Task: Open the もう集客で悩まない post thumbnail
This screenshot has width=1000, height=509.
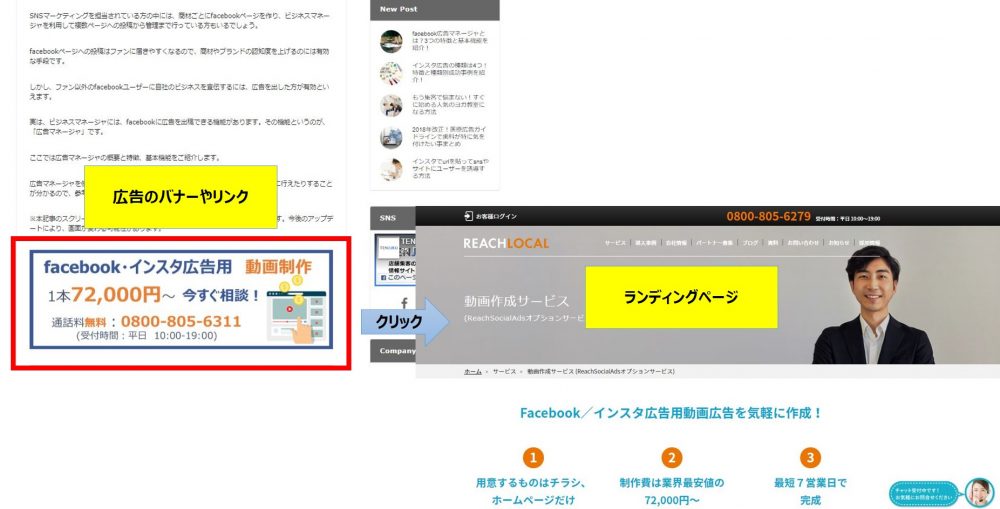Action: (x=391, y=105)
